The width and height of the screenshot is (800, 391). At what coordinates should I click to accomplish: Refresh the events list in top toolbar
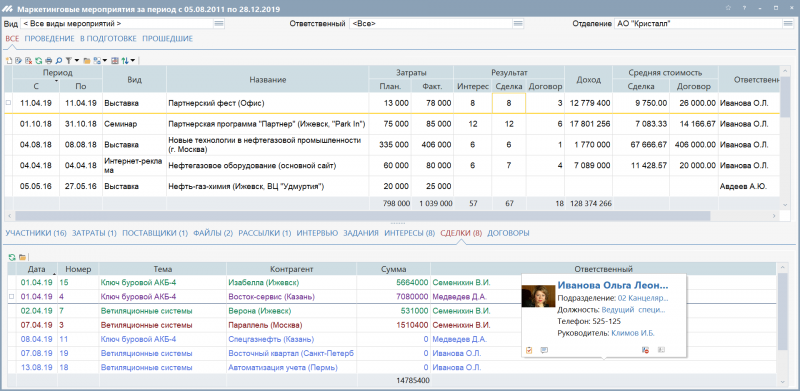(x=39, y=60)
